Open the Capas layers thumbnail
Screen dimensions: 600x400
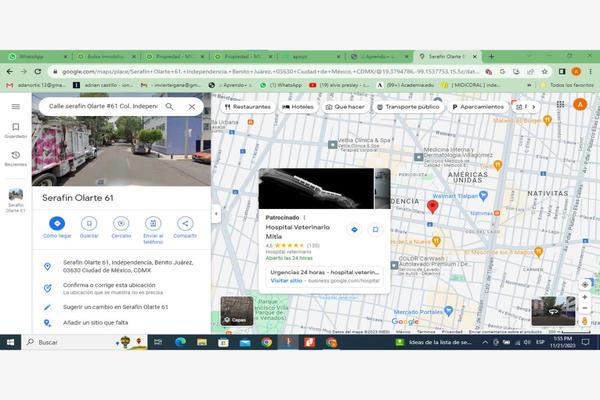(x=237, y=311)
